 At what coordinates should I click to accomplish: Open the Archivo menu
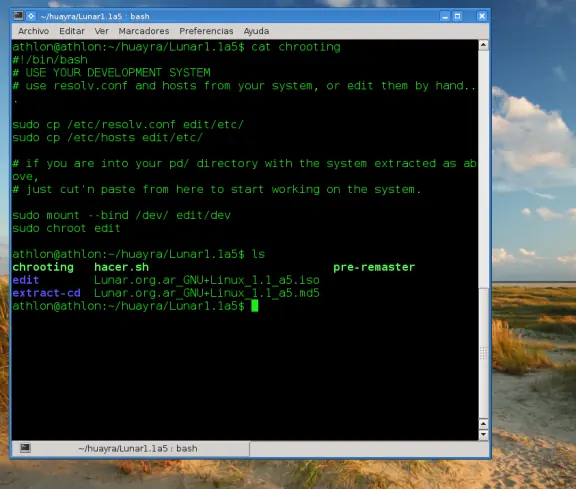[33, 31]
